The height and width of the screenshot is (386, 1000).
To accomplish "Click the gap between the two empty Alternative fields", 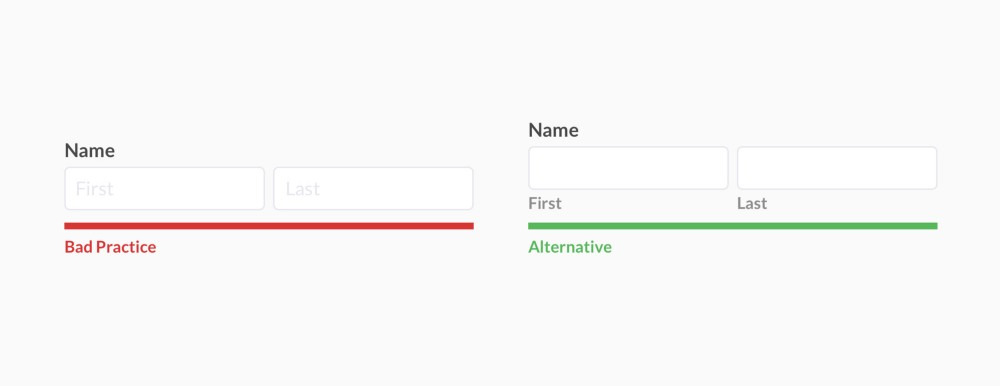I will (x=733, y=168).
